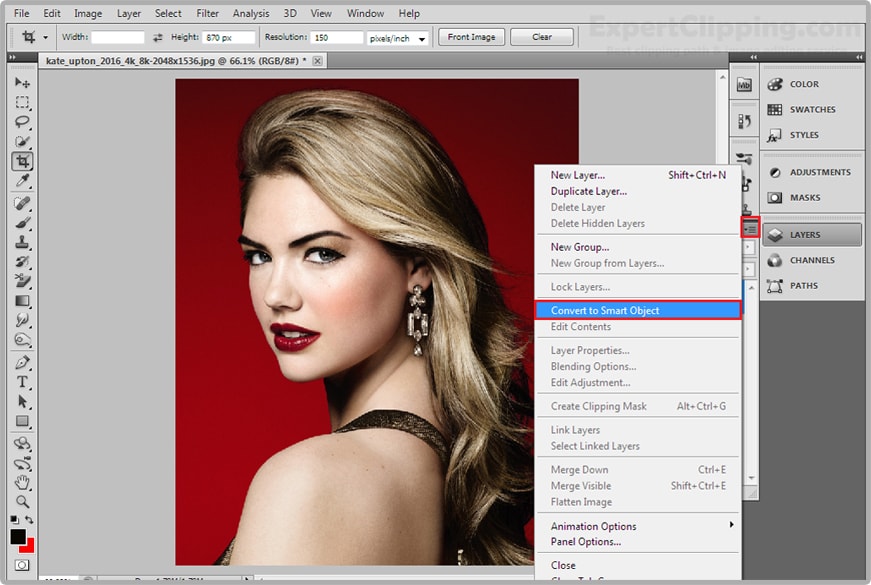Click the Resolution input field
Screen dimensions: 871x585
coord(338,38)
